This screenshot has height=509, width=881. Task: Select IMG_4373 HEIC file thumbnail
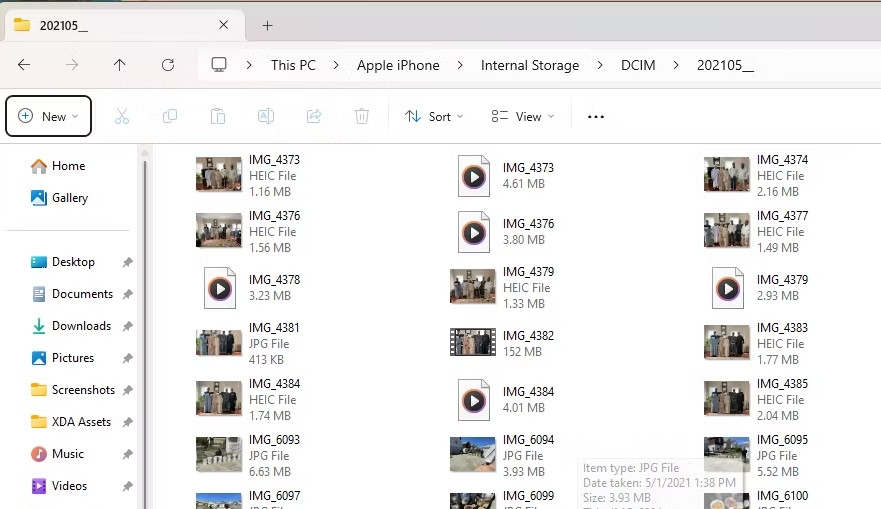click(219, 174)
